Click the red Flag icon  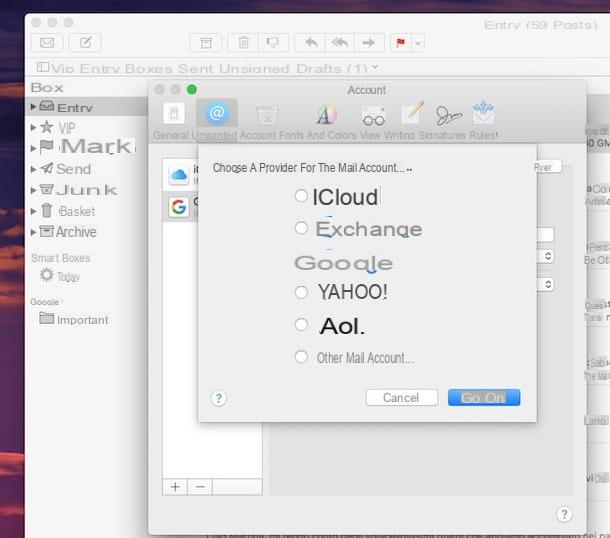(401, 42)
